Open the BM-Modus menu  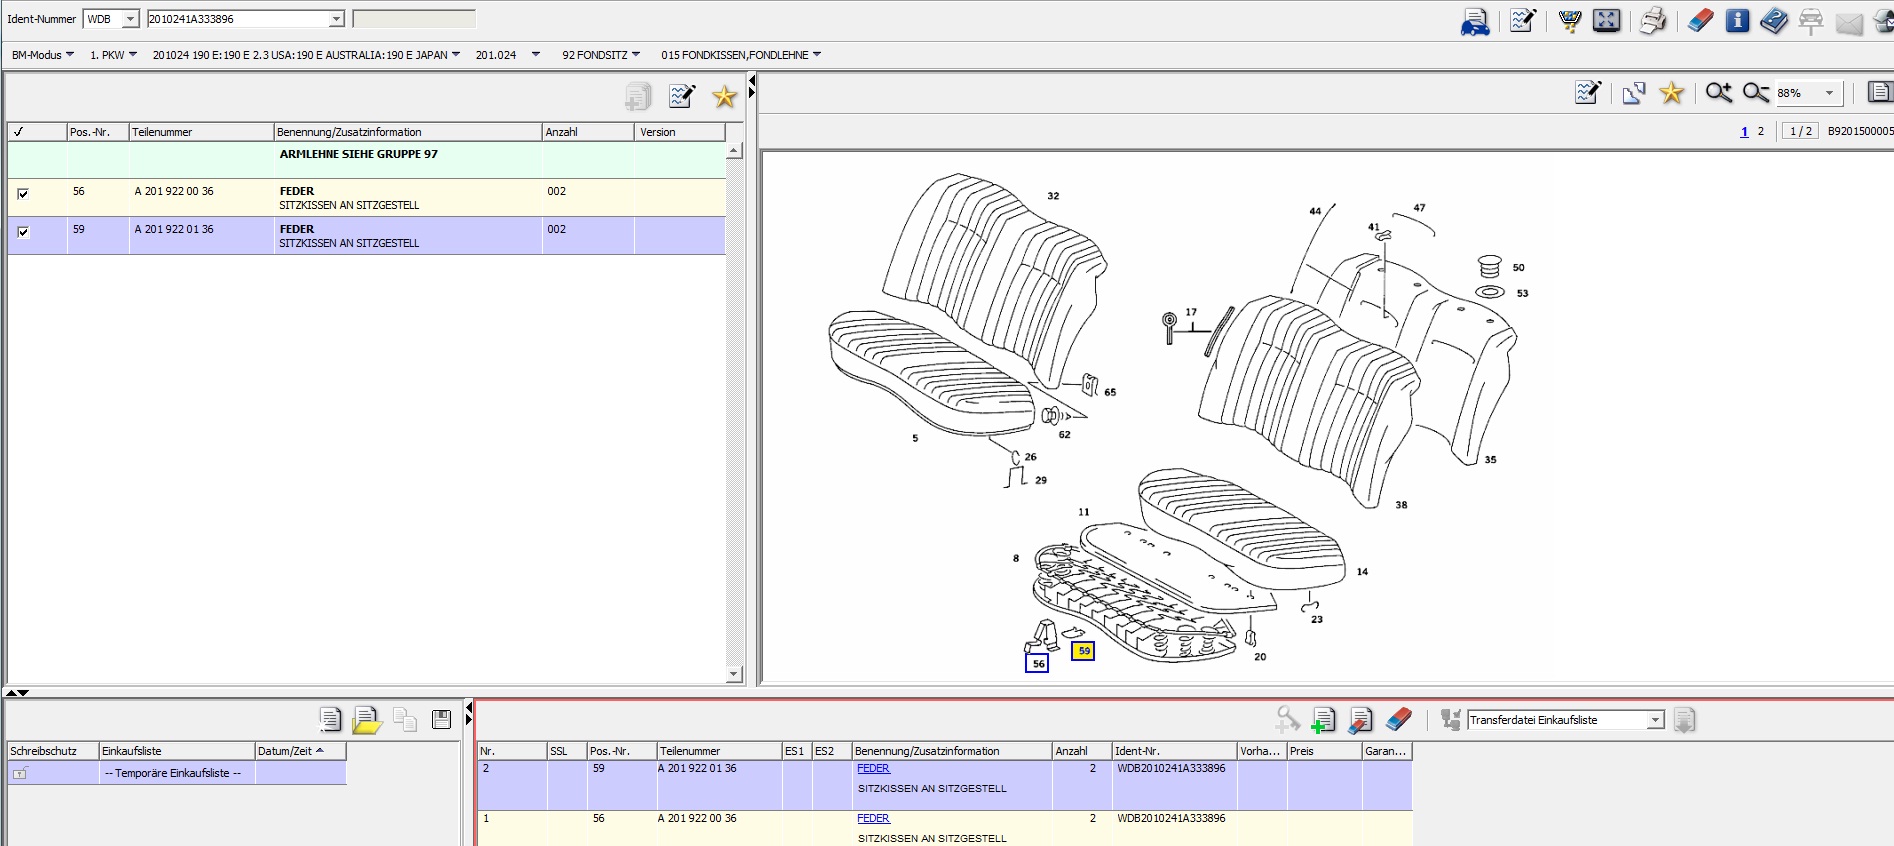(43, 55)
